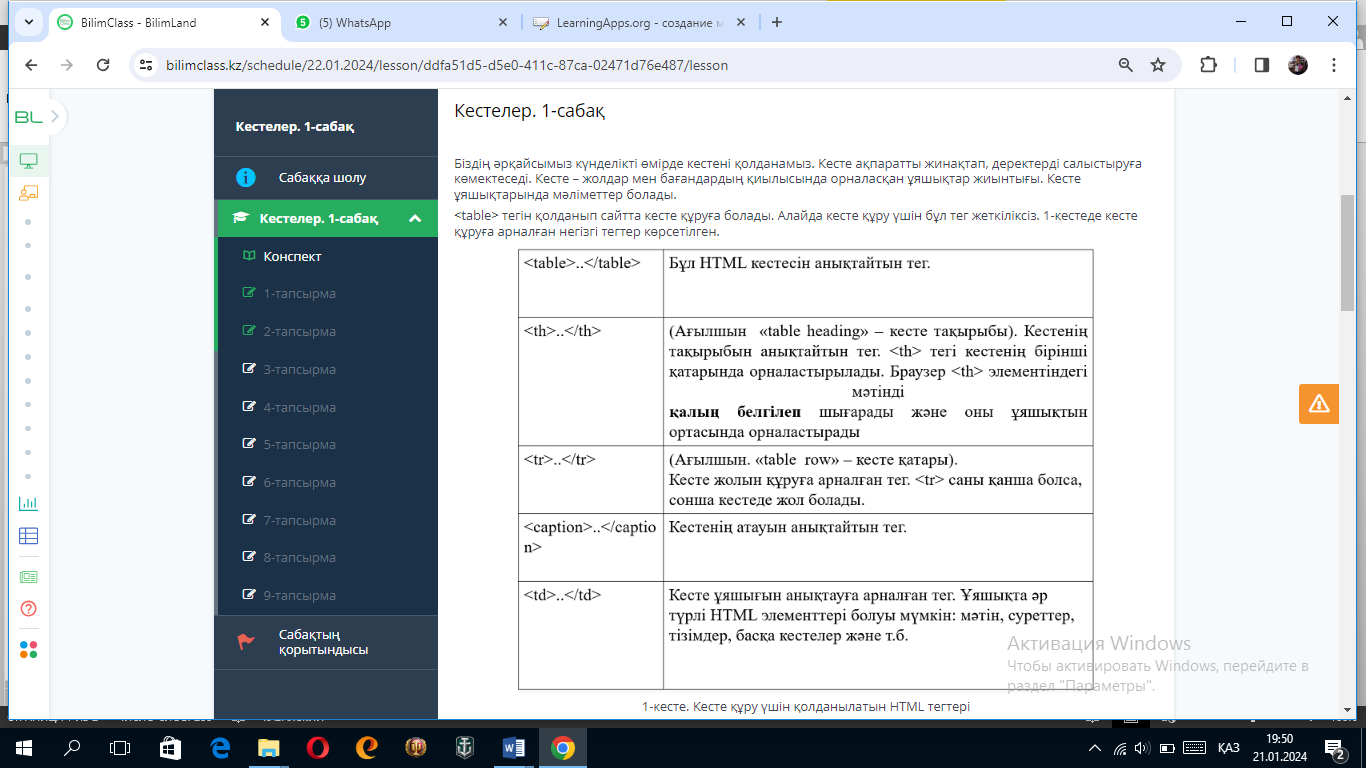The width and height of the screenshot is (1366, 768).
Task: Open the bar chart statistics sidebar icon
Action: coord(28,504)
